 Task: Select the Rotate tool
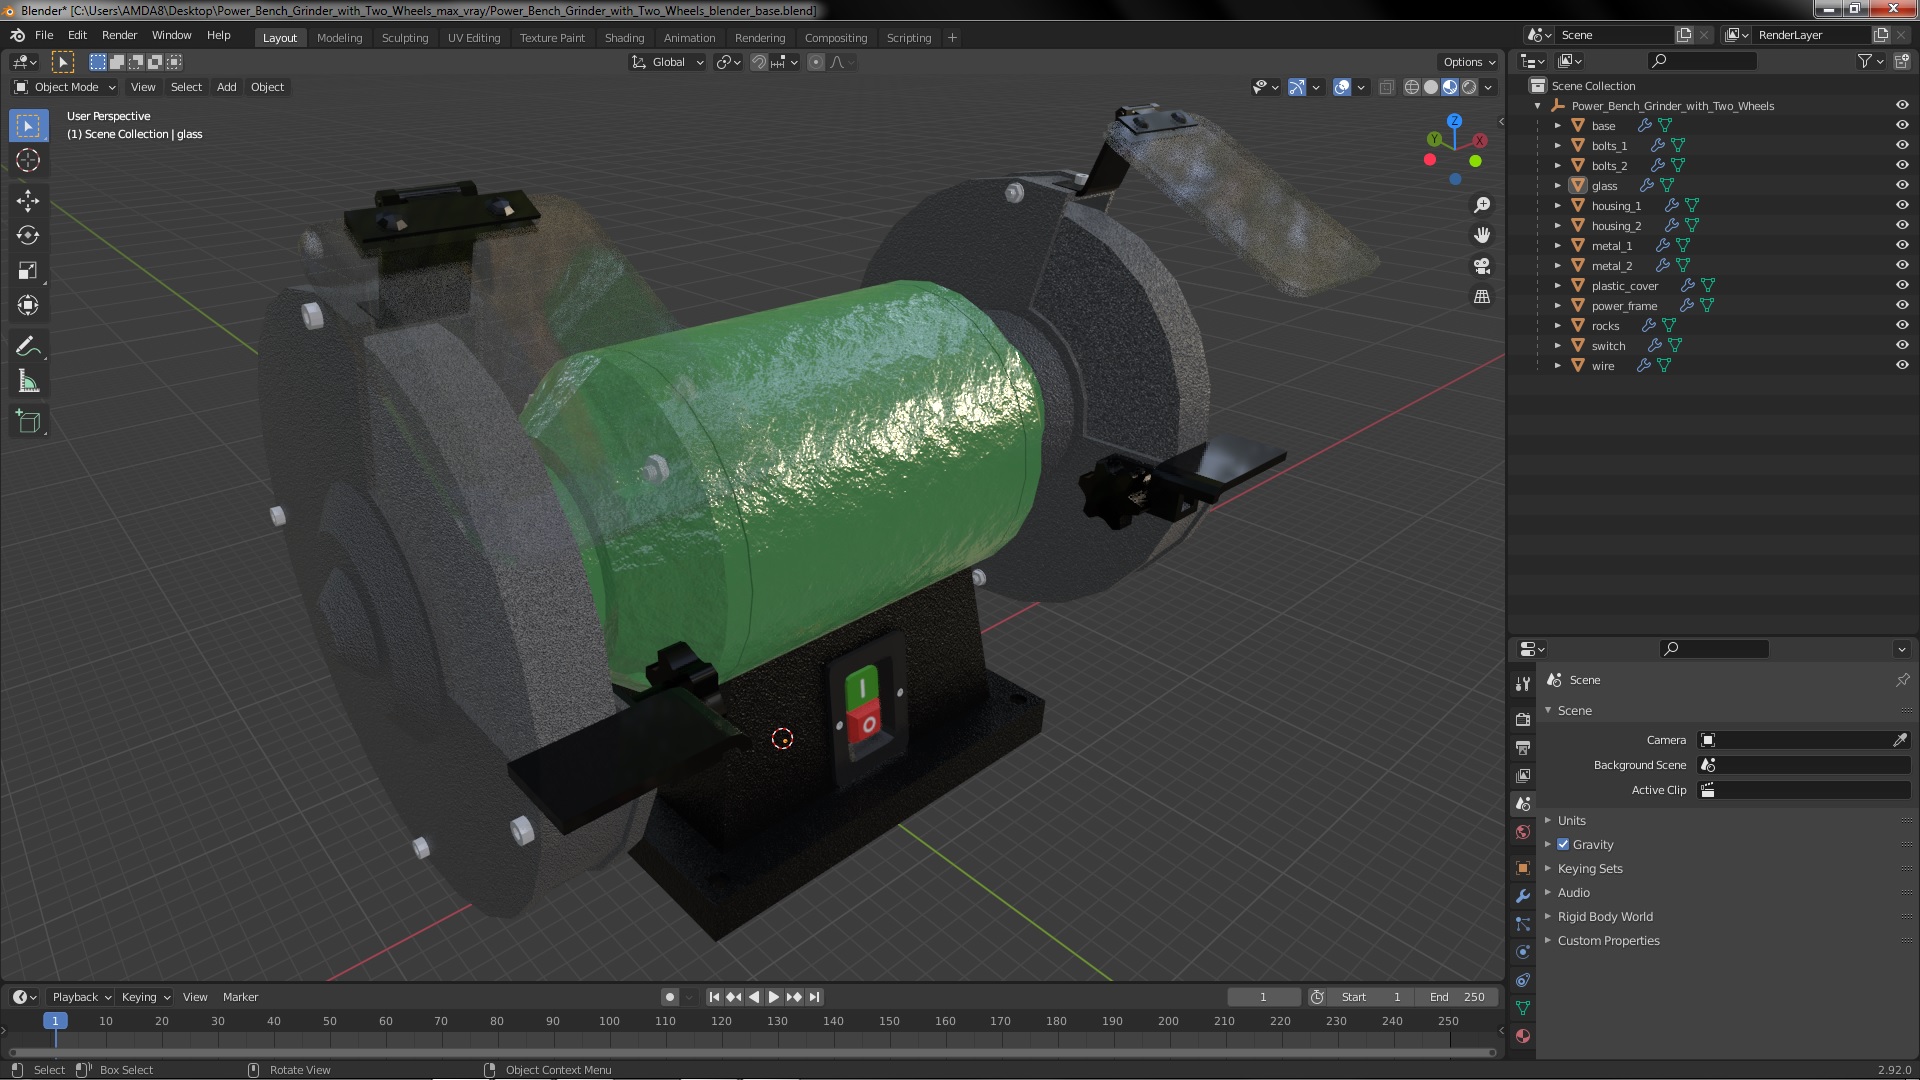[28, 235]
